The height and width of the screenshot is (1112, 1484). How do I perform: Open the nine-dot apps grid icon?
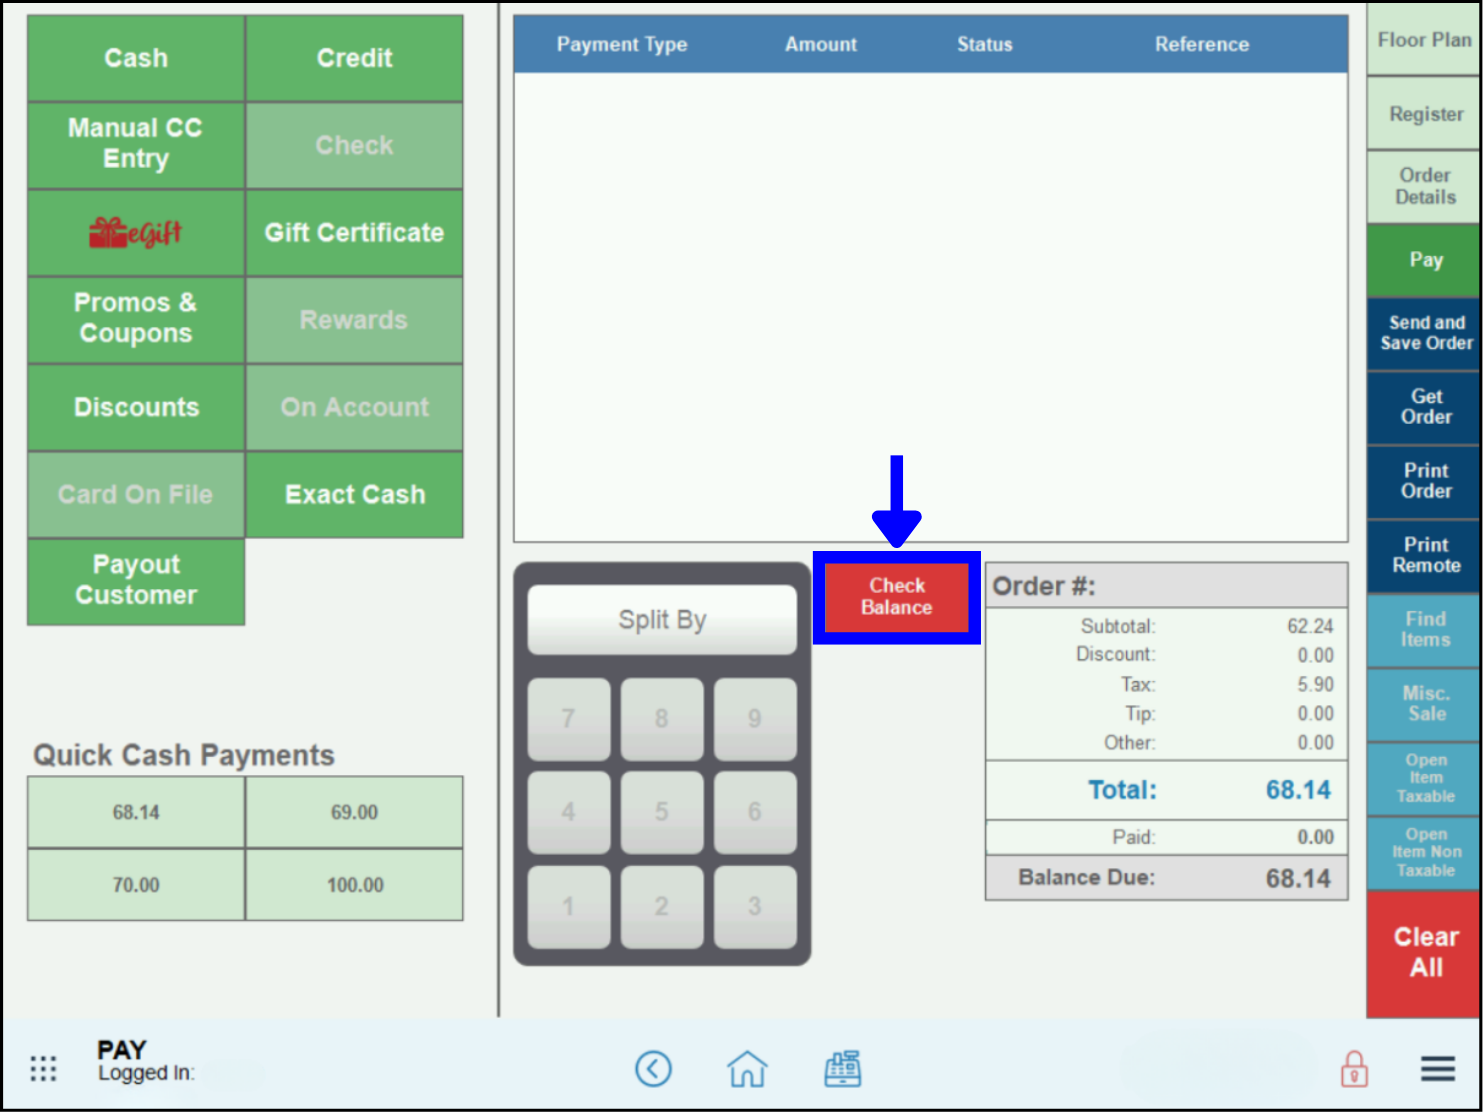[42, 1068]
